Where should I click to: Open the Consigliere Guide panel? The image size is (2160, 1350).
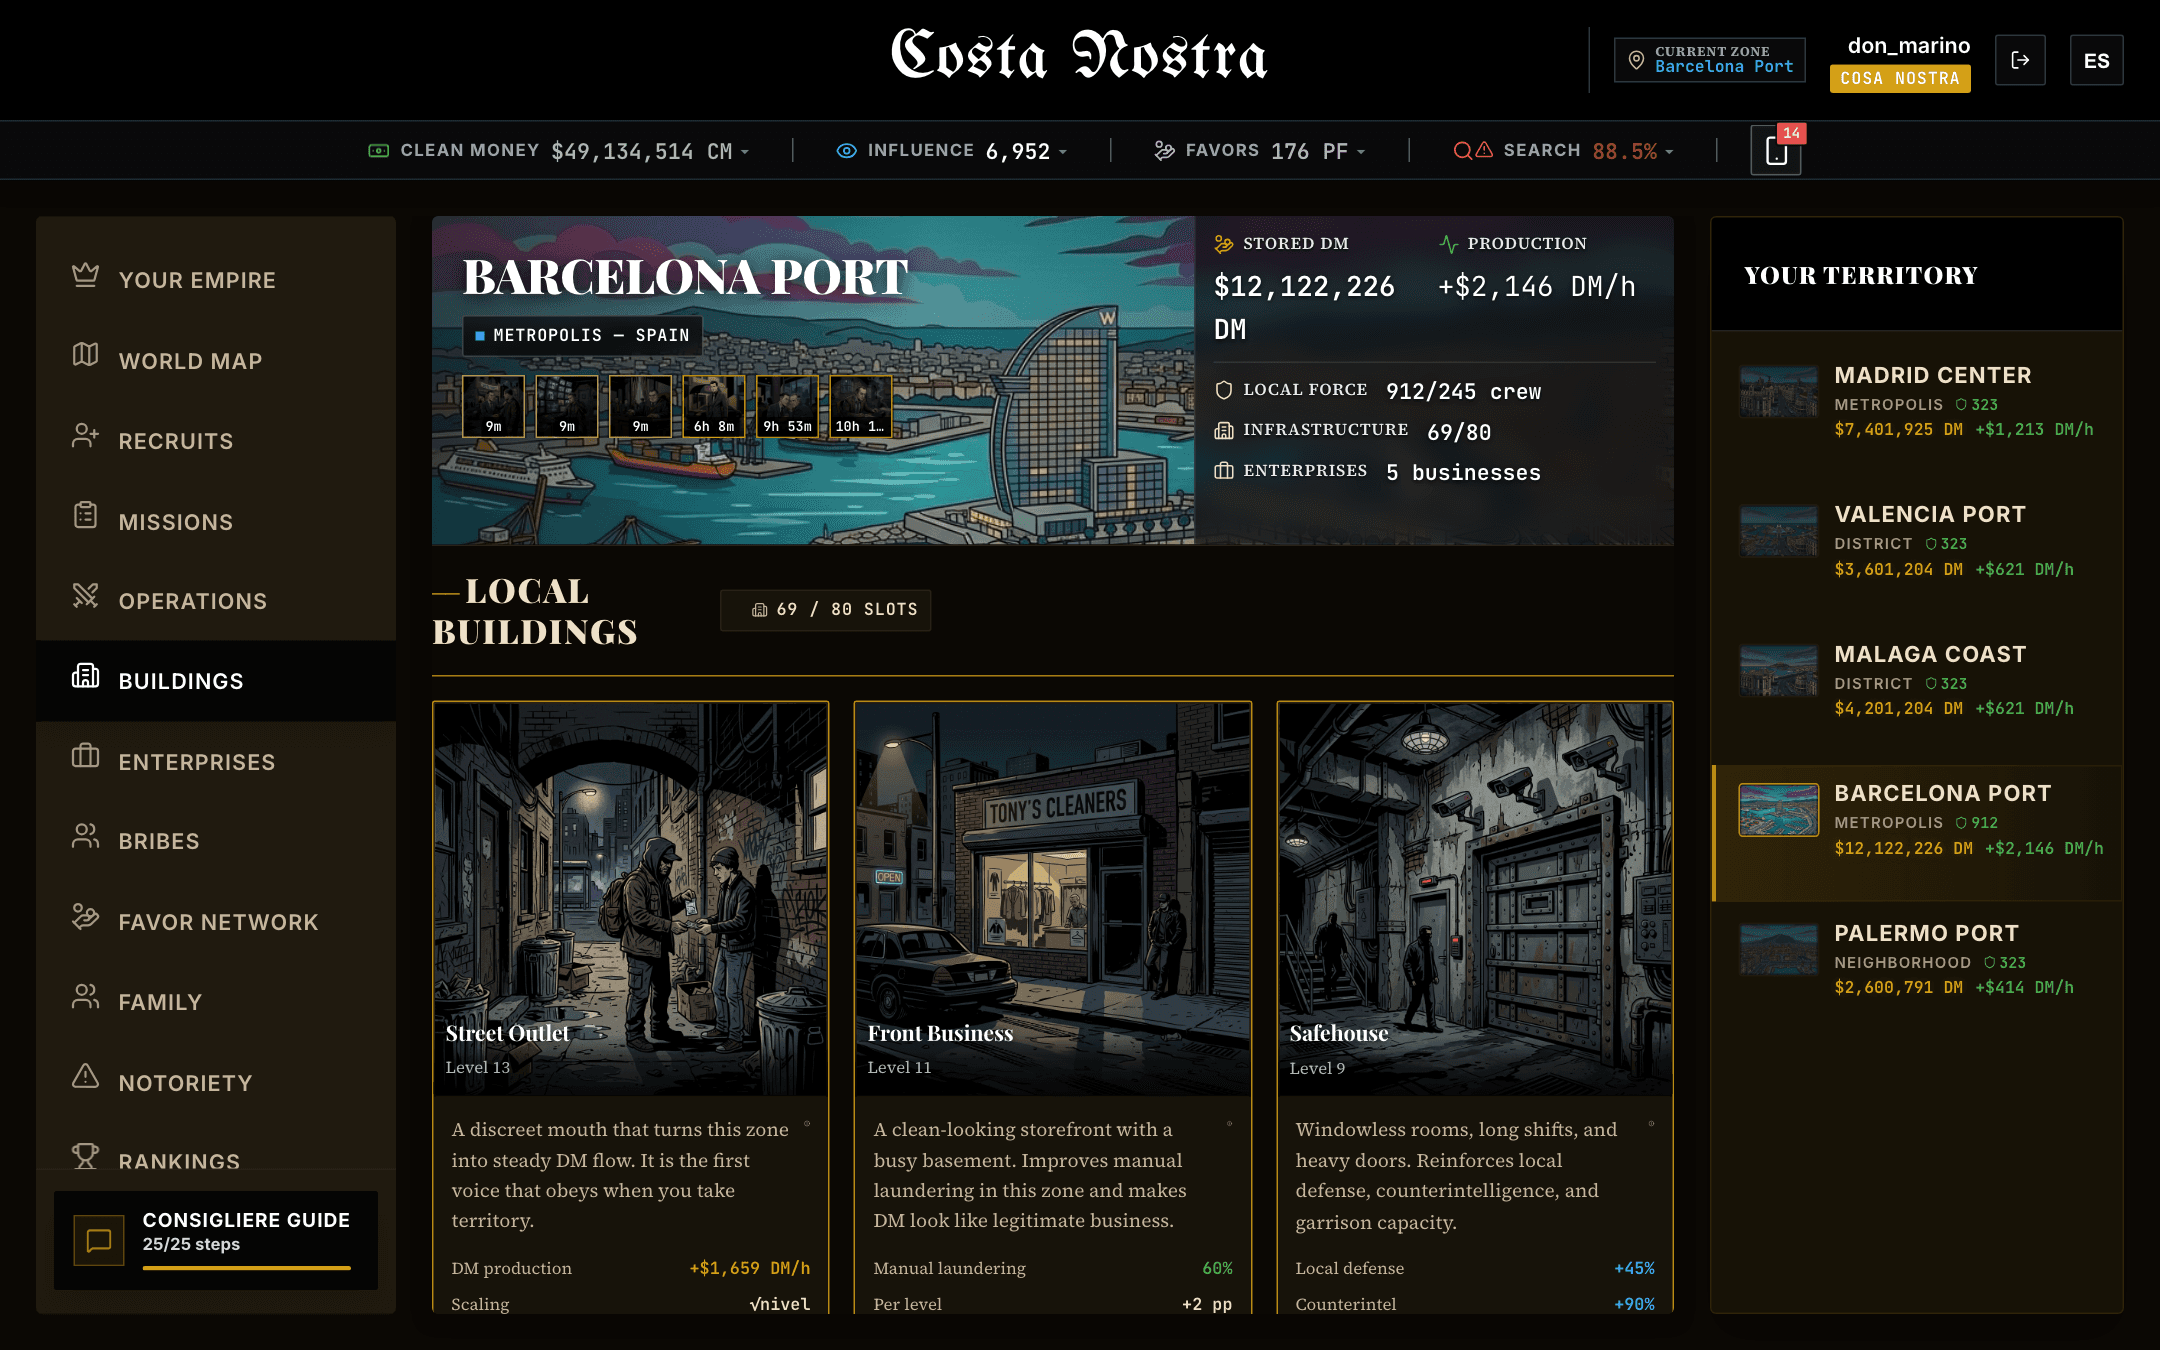(x=216, y=1240)
